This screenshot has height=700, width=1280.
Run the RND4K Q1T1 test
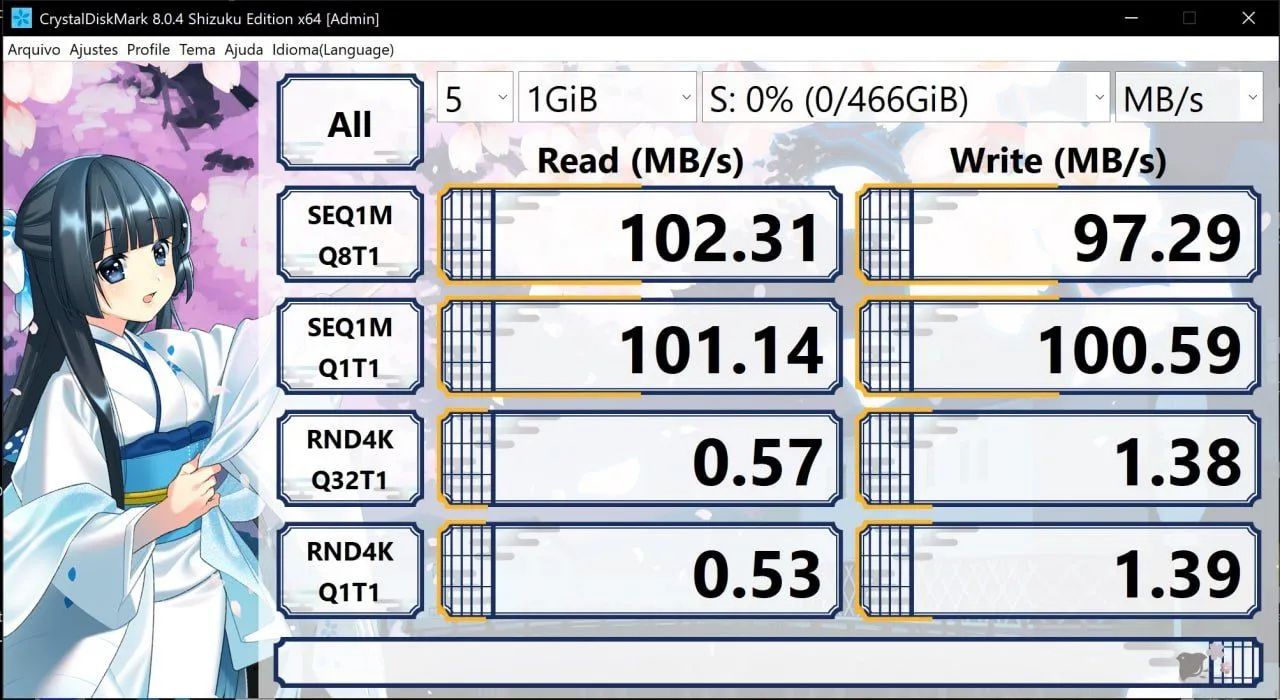coord(350,571)
